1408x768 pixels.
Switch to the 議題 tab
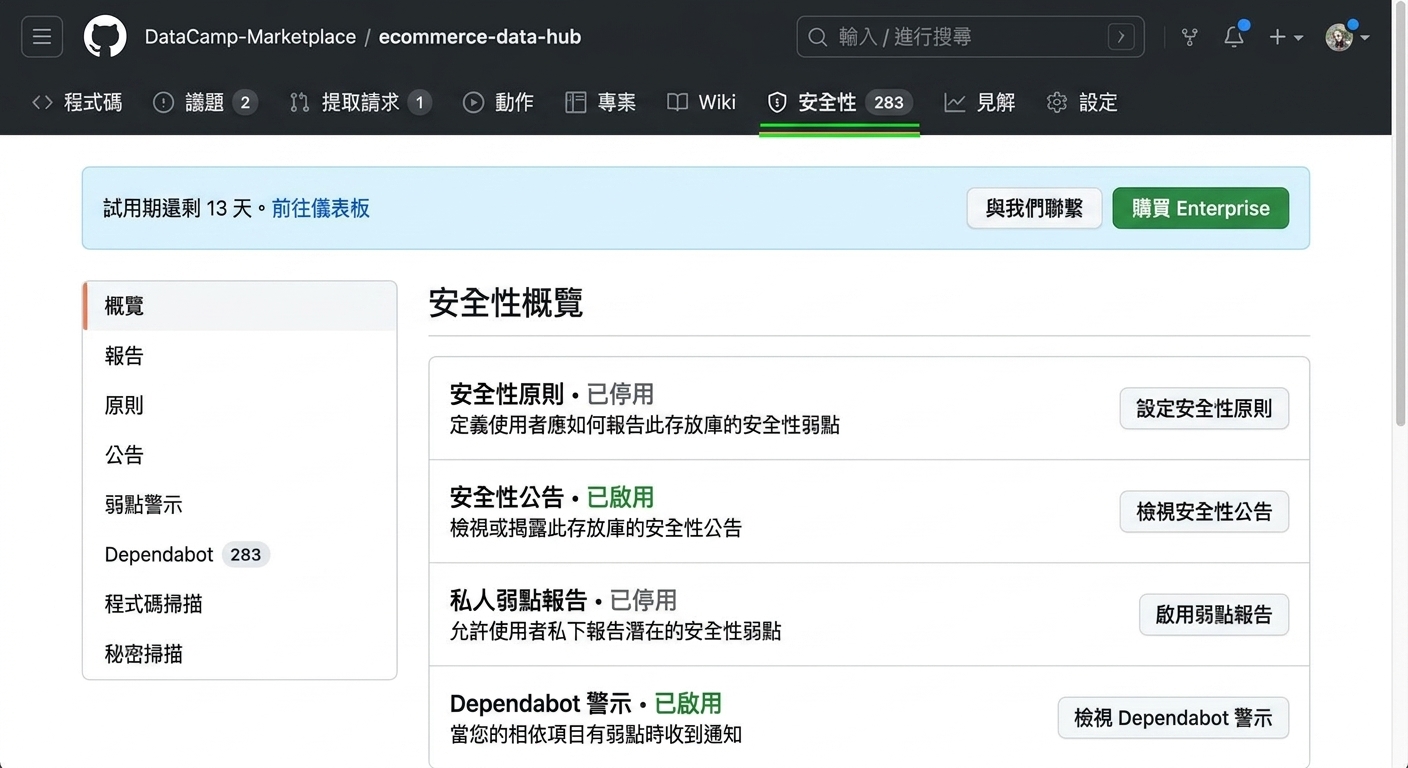(205, 102)
